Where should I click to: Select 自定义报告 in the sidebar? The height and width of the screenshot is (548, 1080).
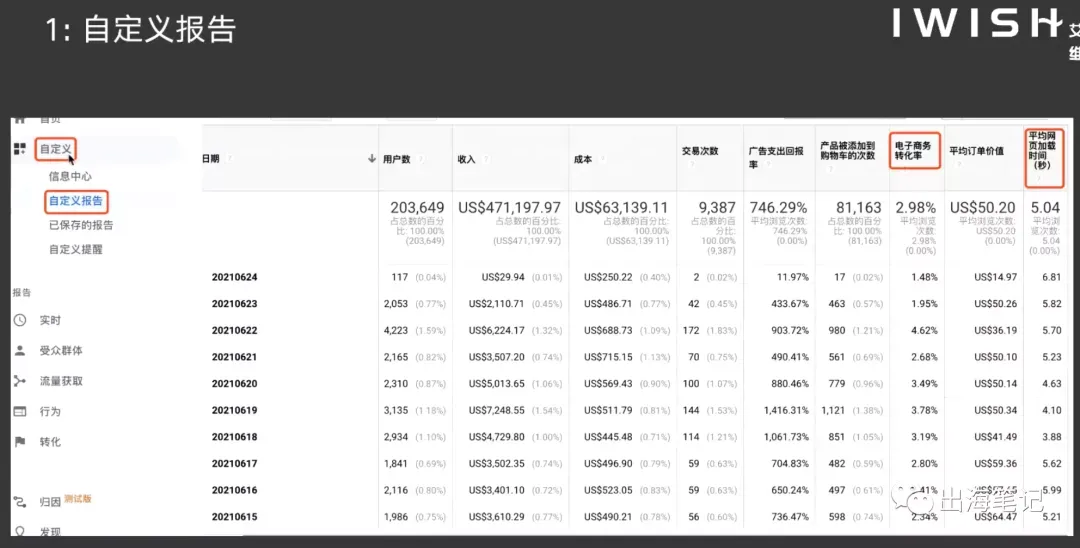point(76,200)
